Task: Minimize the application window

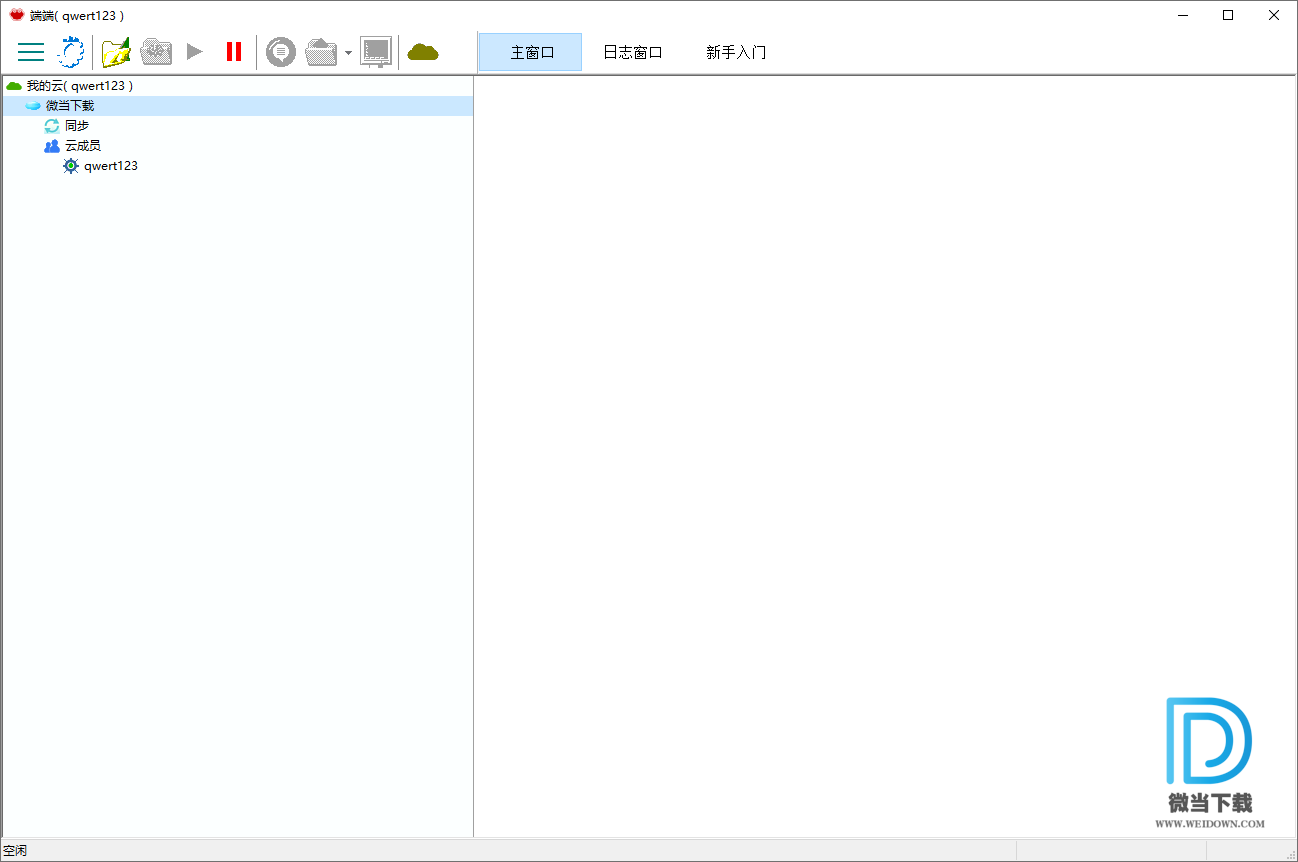Action: [1182, 15]
